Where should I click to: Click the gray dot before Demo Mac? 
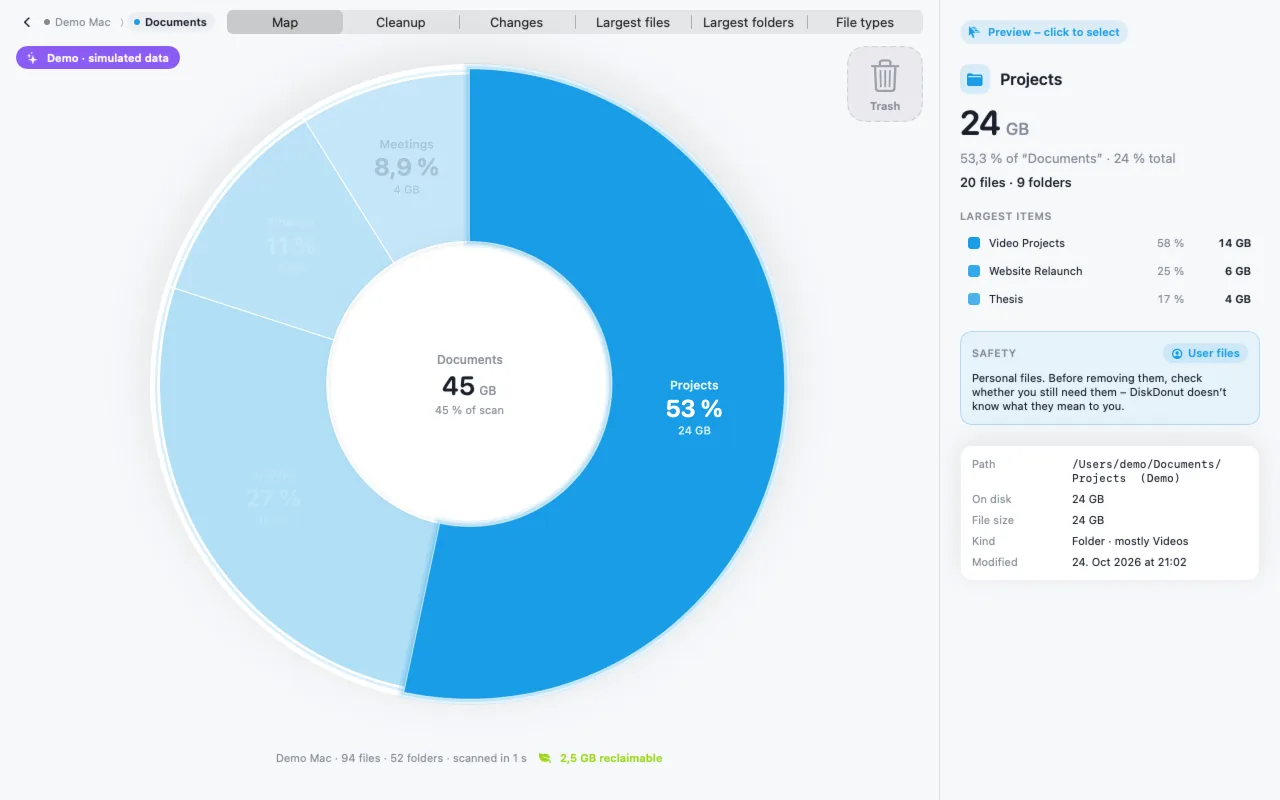pyautogui.click(x=47, y=22)
